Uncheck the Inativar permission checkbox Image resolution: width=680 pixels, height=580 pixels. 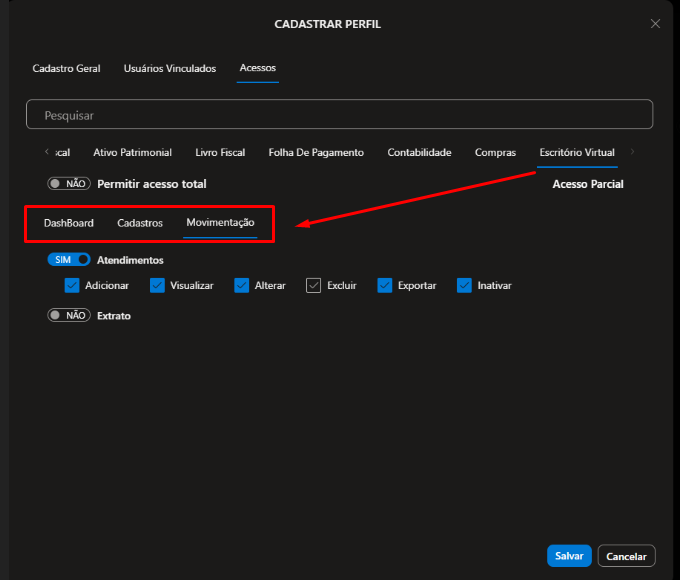pyautogui.click(x=464, y=285)
